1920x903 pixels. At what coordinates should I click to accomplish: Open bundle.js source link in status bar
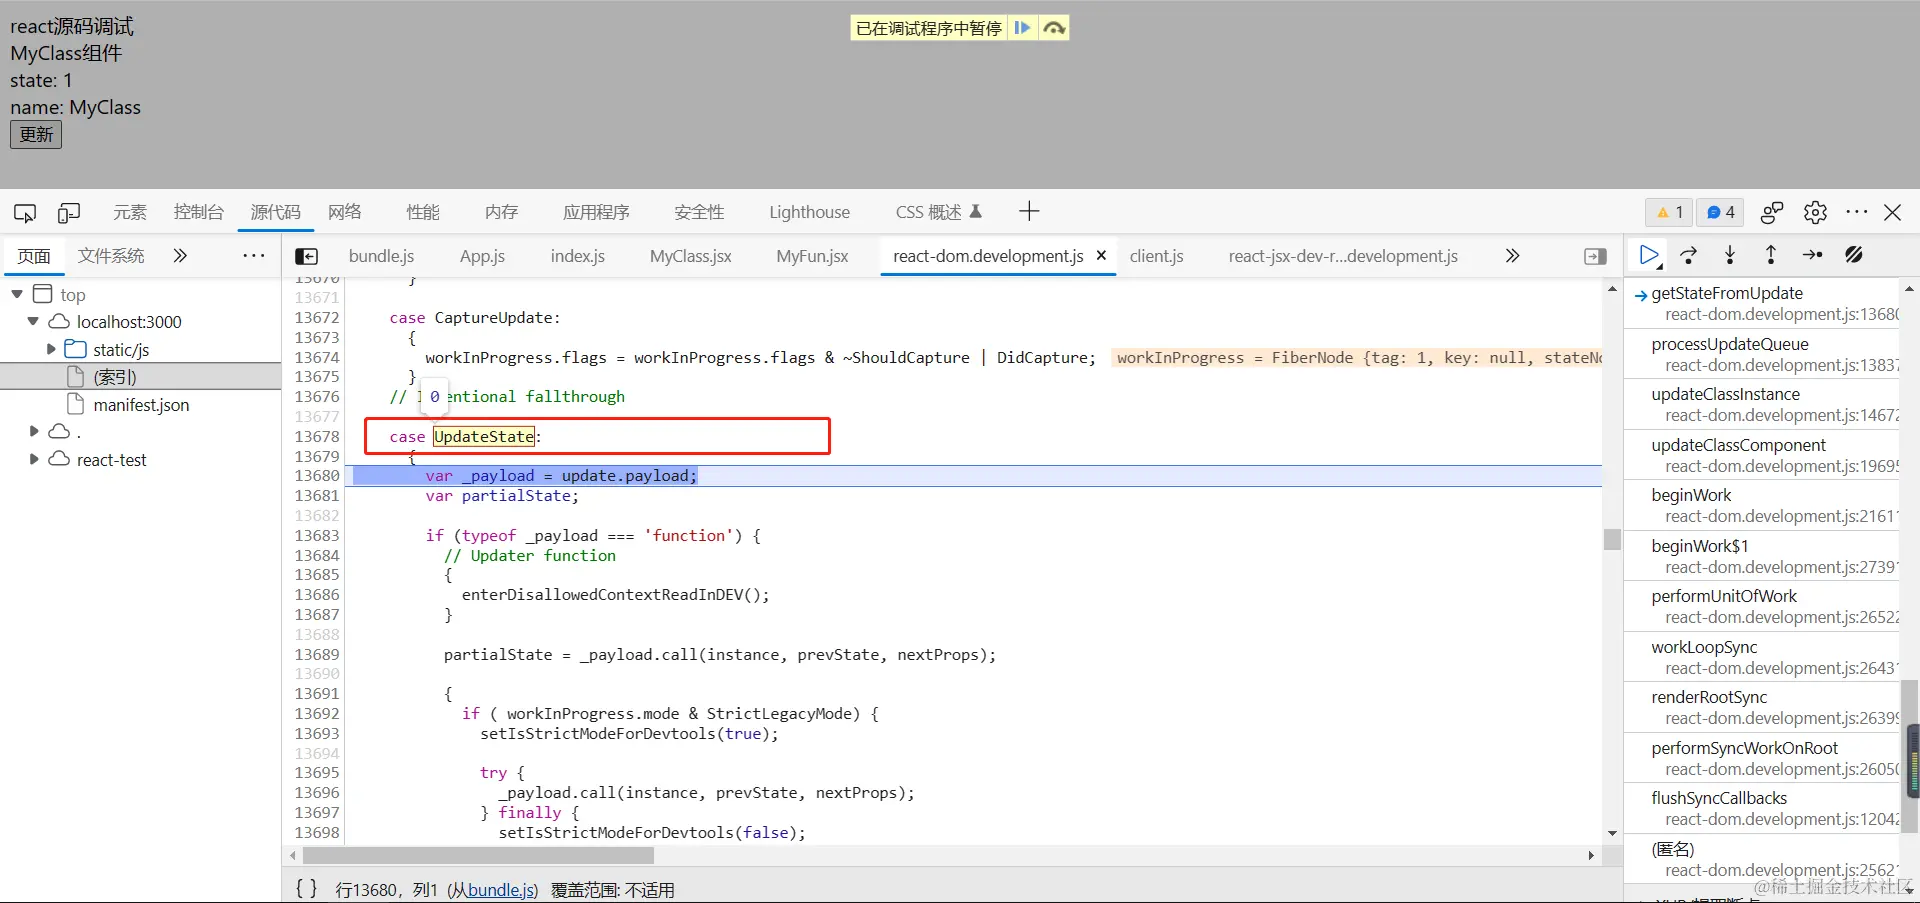coord(503,890)
